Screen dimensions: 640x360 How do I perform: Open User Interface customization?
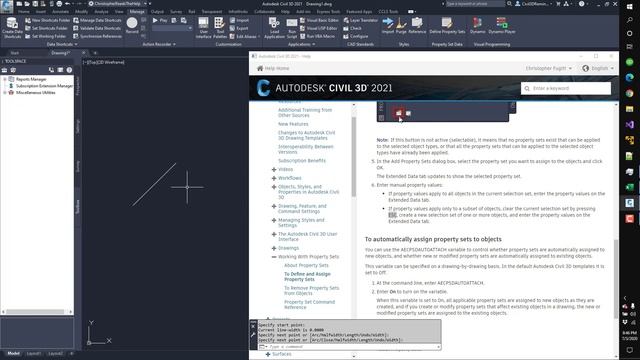(x=203, y=28)
